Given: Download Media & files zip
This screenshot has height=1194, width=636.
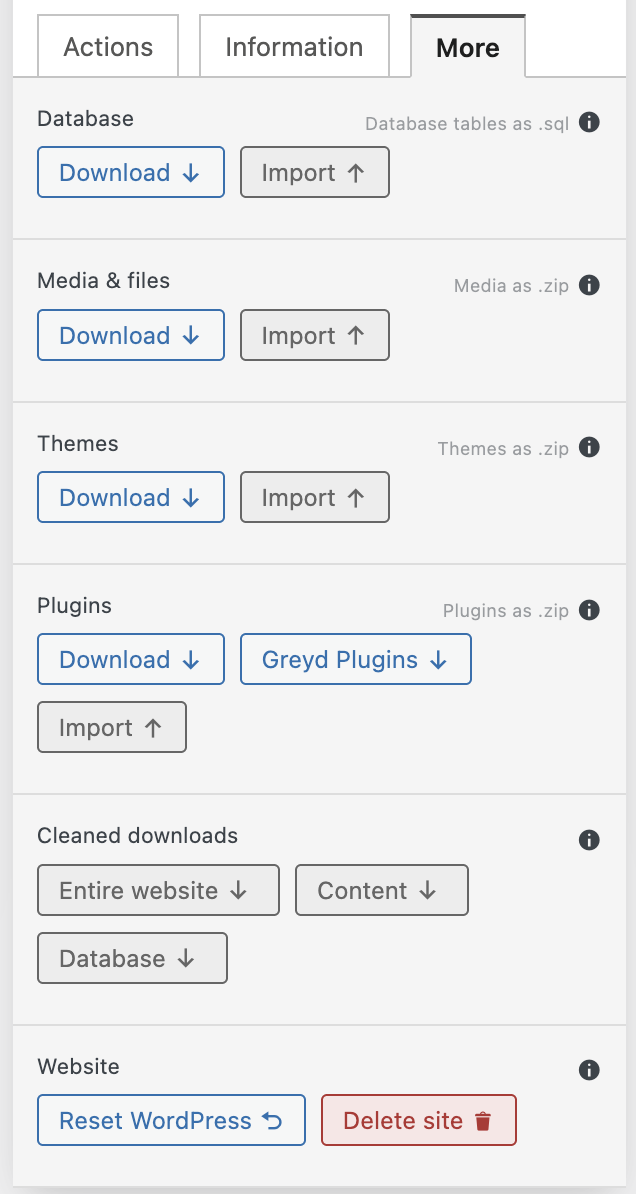Looking at the screenshot, I should coord(131,336).
